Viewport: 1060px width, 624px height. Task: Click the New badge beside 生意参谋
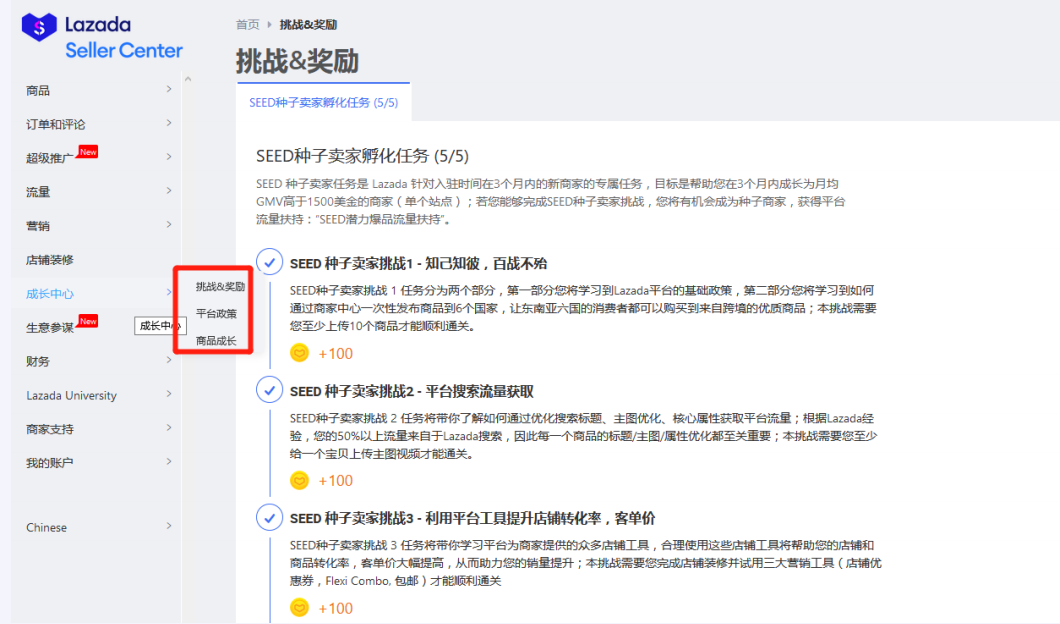[88, 320]
